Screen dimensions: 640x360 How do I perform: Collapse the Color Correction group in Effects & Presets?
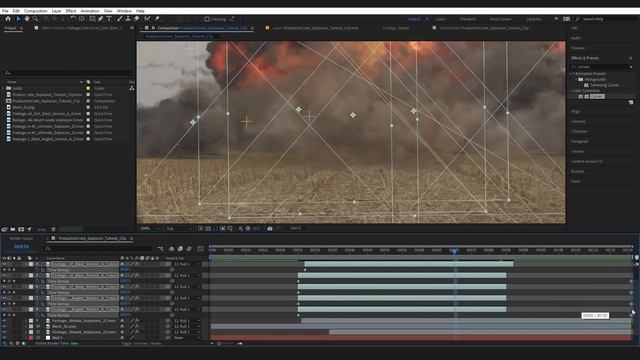[x=571, y=91]
